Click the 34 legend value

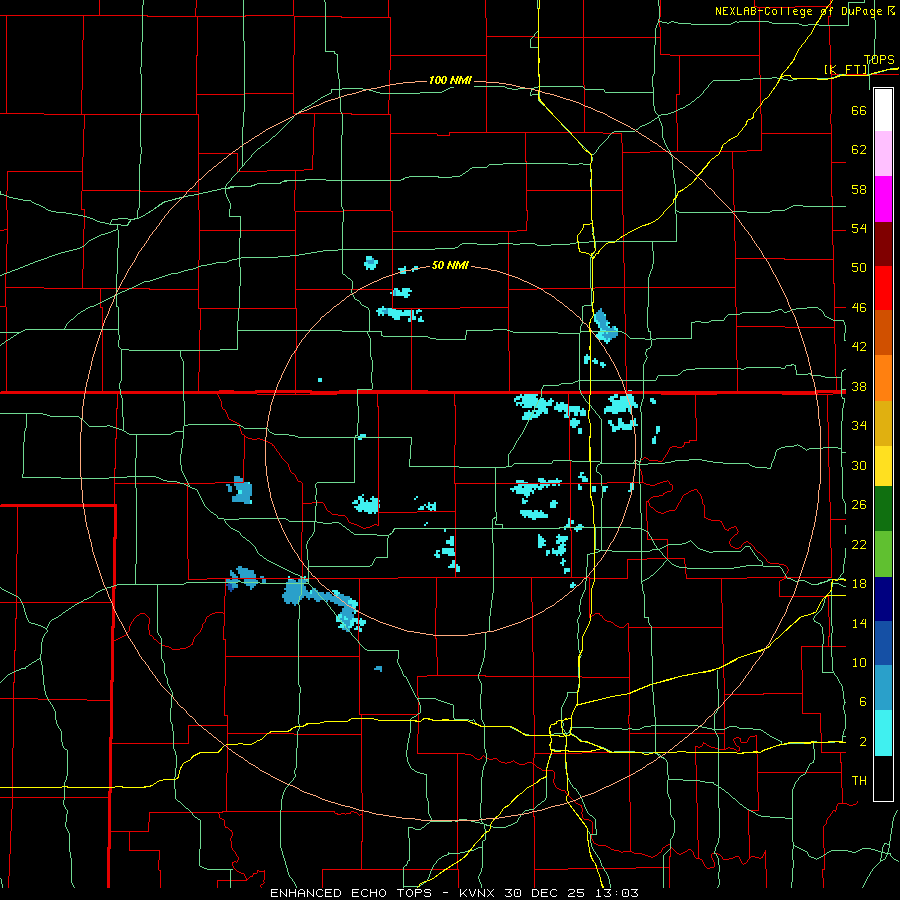click(x=859, y=426)
